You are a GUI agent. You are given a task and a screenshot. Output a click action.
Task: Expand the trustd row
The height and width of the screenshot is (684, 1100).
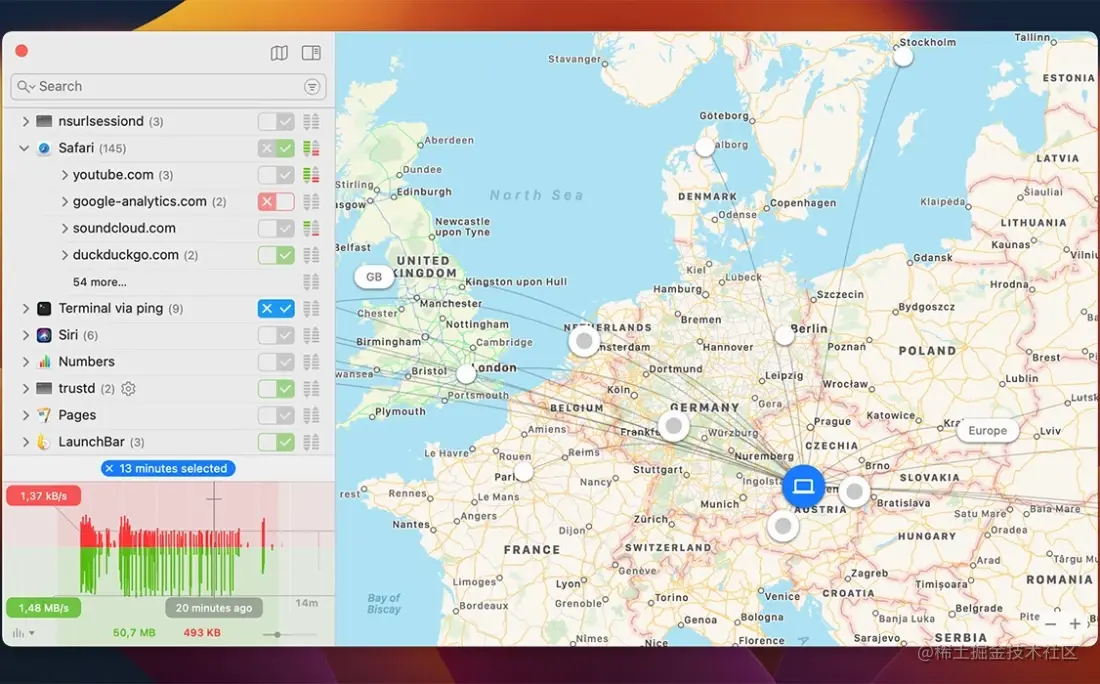(25, 389)
